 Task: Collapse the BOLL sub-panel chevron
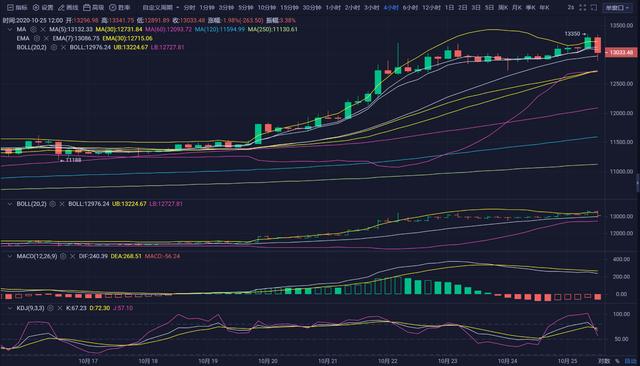pos(10,204)
